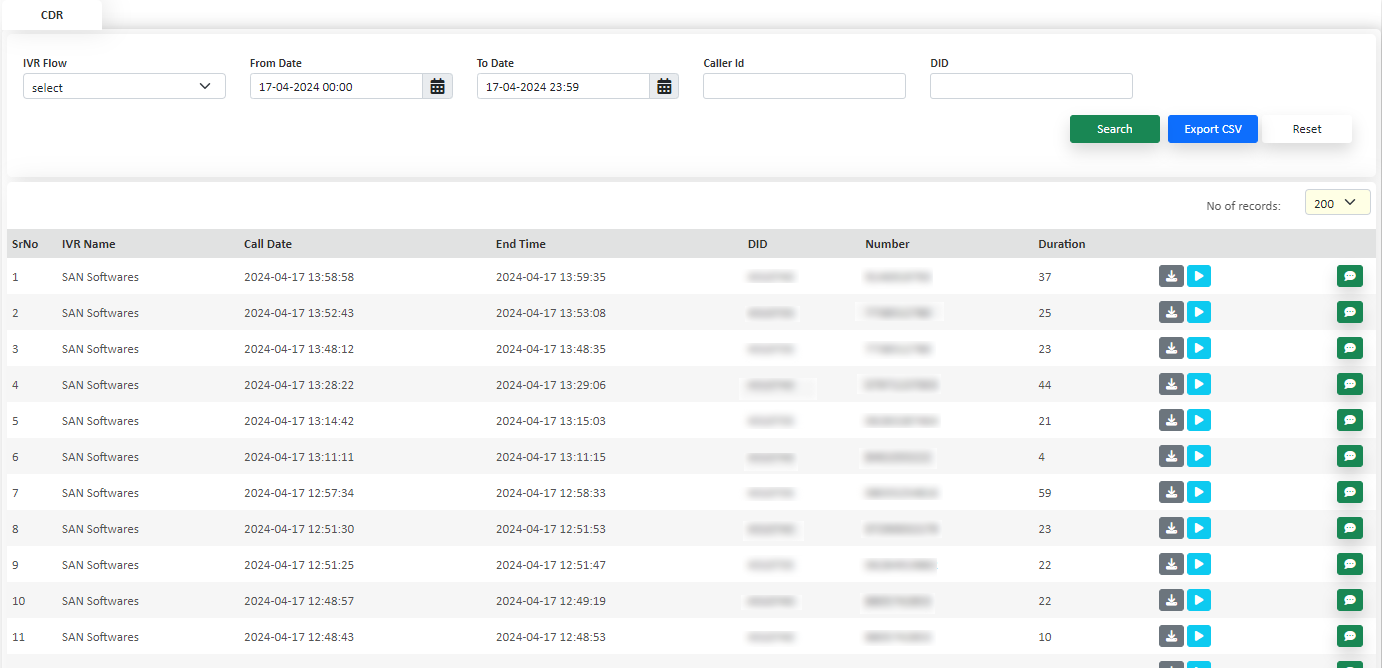Image resolution: width=1382 pixels, height=668 pixels.
Task: Click the From Date text field
Action: point(336,87)
